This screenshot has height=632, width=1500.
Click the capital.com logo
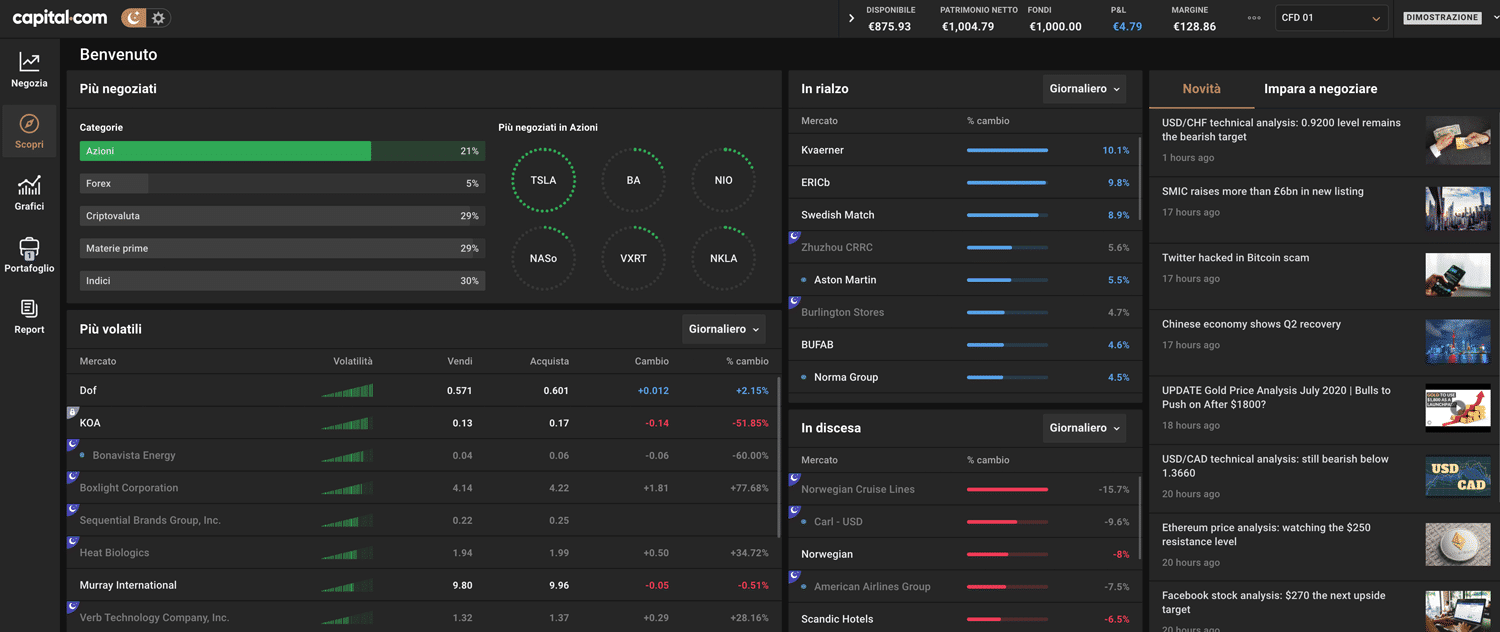click(x=59, y=17)
